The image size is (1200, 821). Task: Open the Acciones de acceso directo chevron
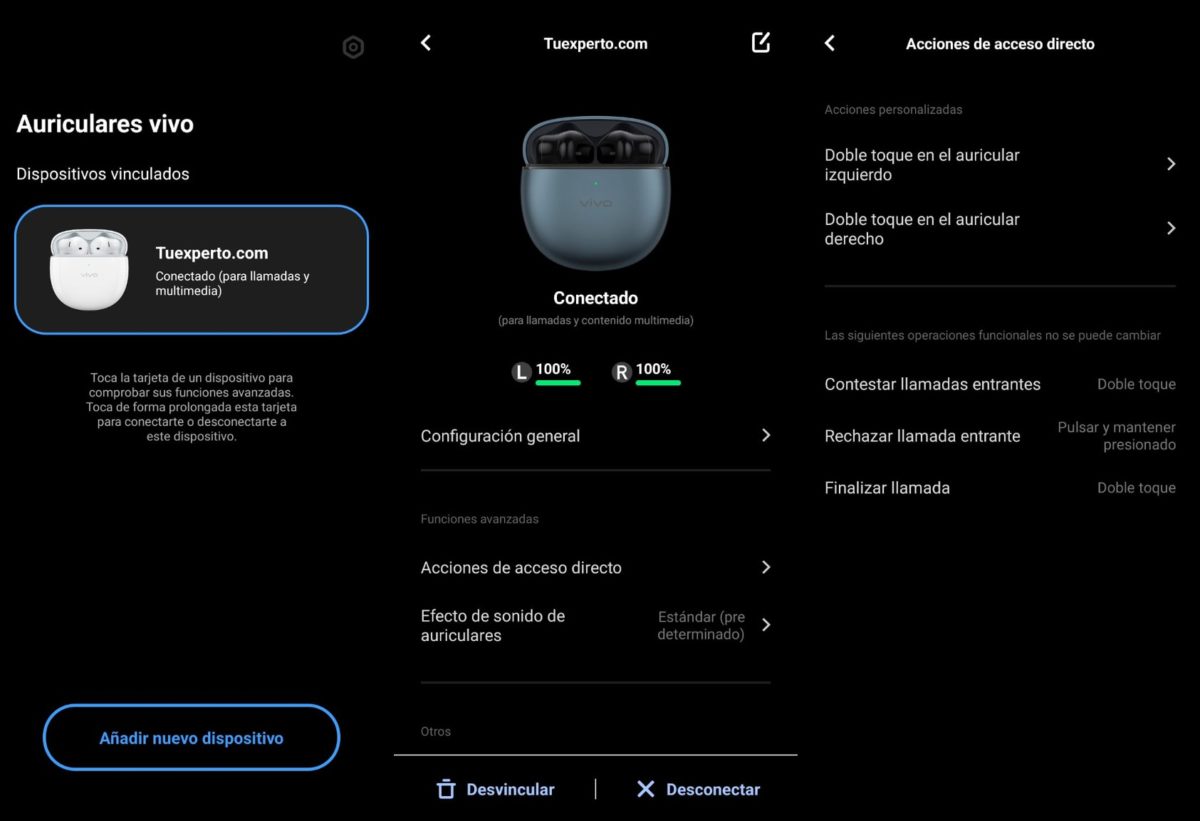click(766, 567)
